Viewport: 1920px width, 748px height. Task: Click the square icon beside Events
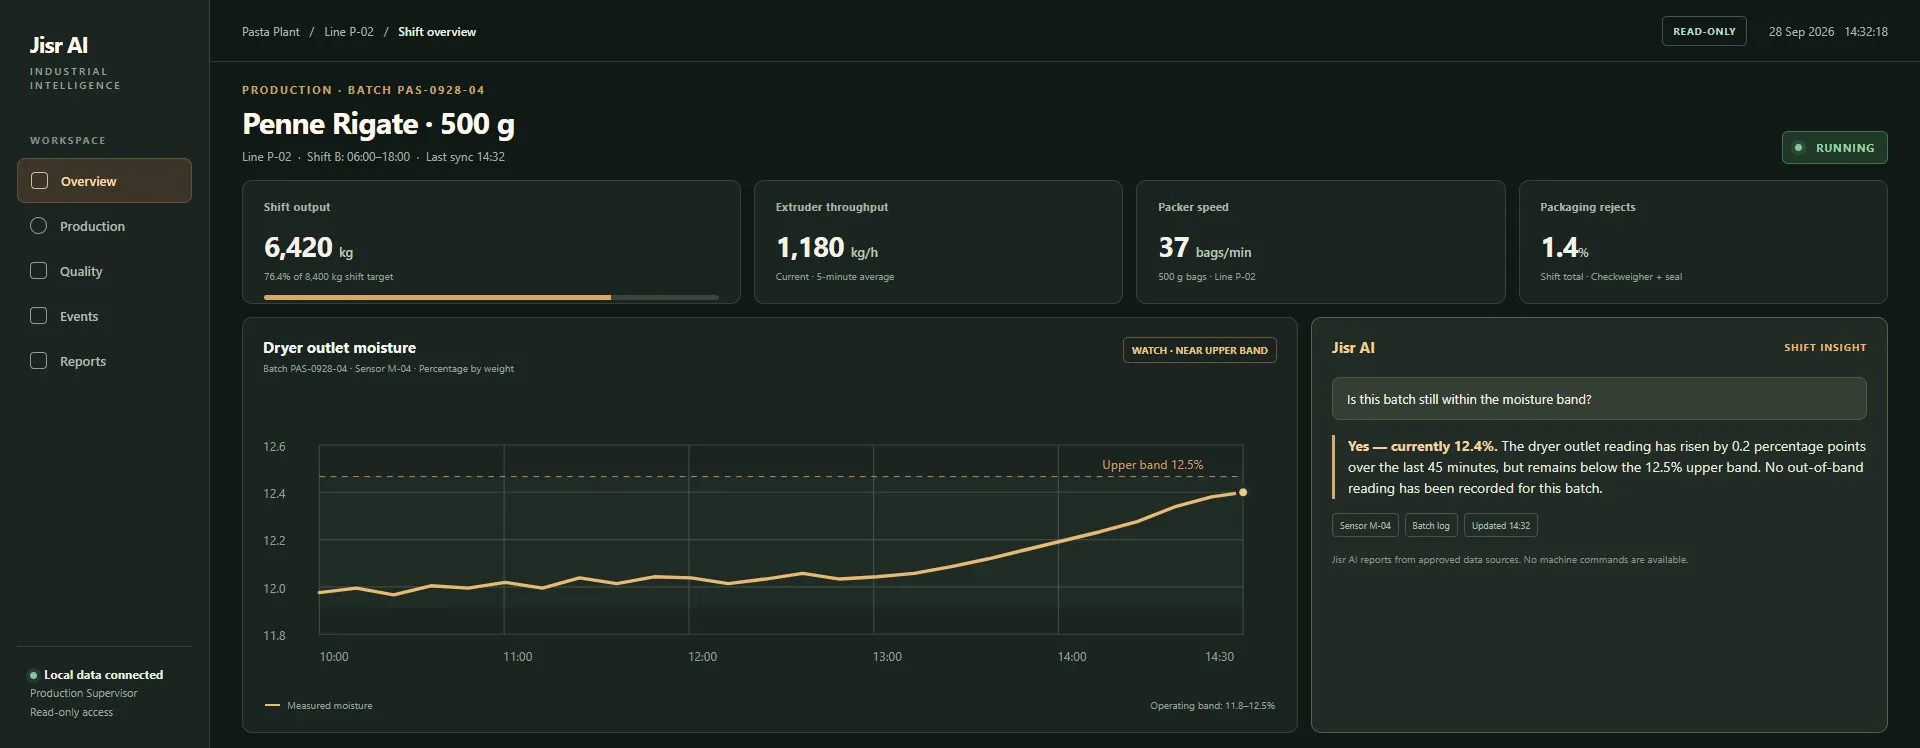[x=39, y=316]
